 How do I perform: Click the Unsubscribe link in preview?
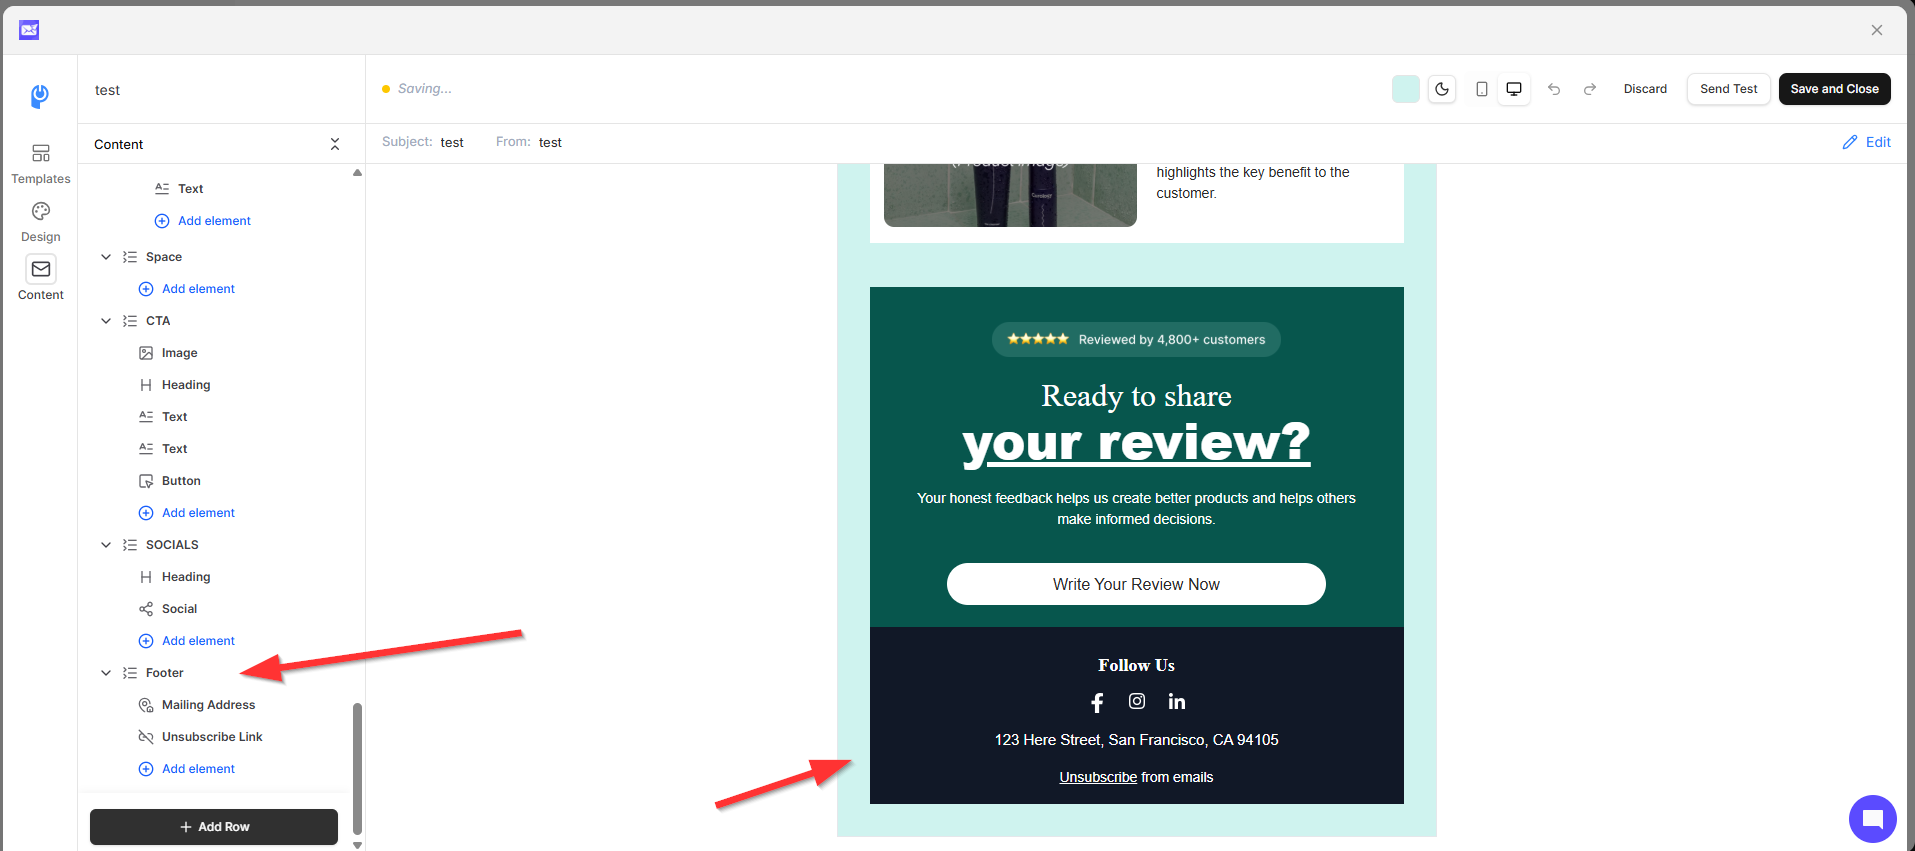(1098, 777)
